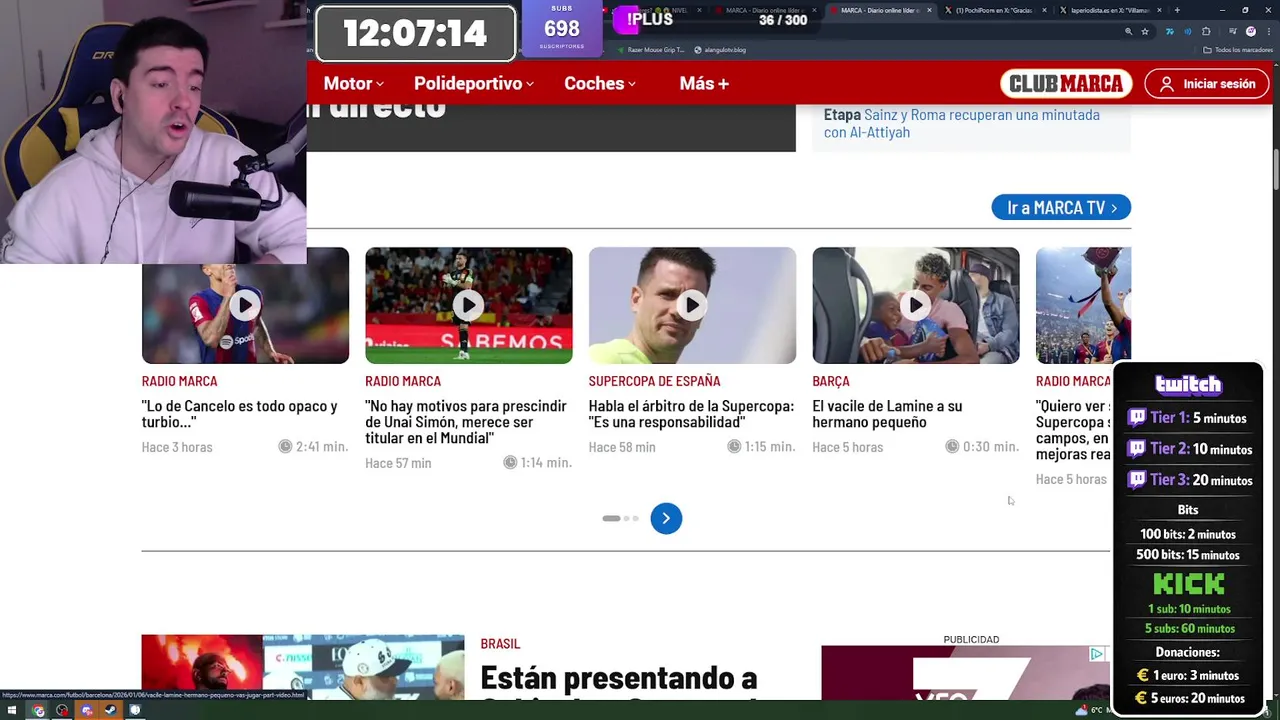
Task: Click the zoom magnifier icon in address bar
Action: click(x=1128, y=32)
